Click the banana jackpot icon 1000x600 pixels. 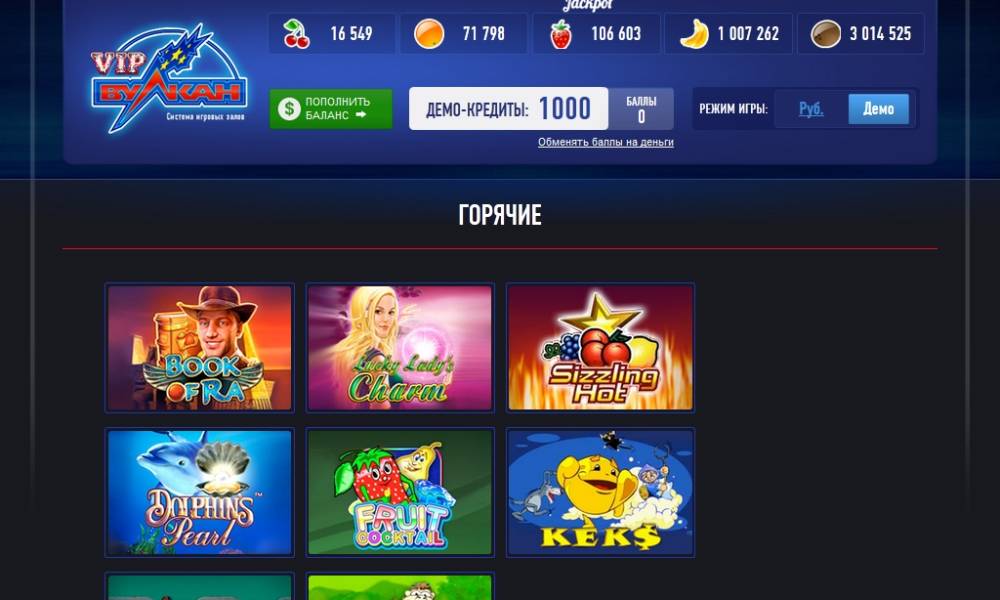(x=695, y=34)
